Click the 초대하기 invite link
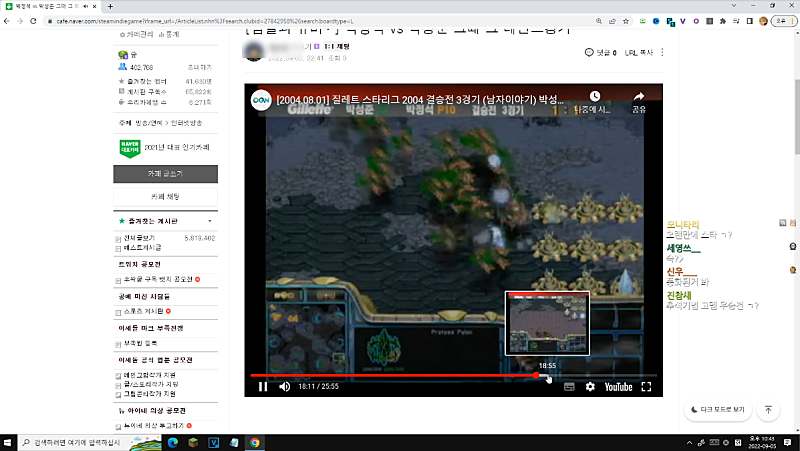 point(199,67)
